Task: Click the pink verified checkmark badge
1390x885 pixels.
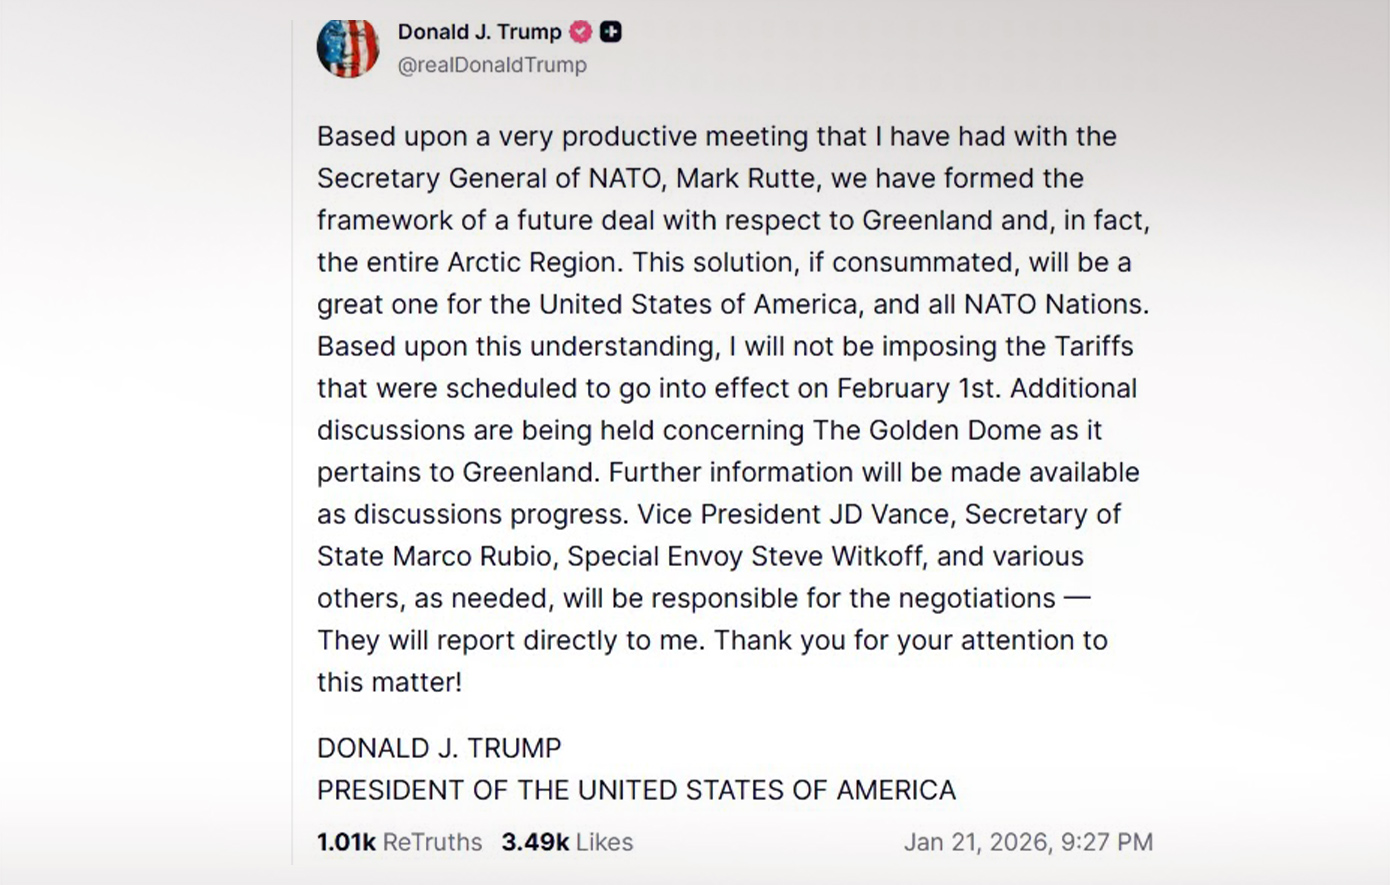Action: point(581,32)
